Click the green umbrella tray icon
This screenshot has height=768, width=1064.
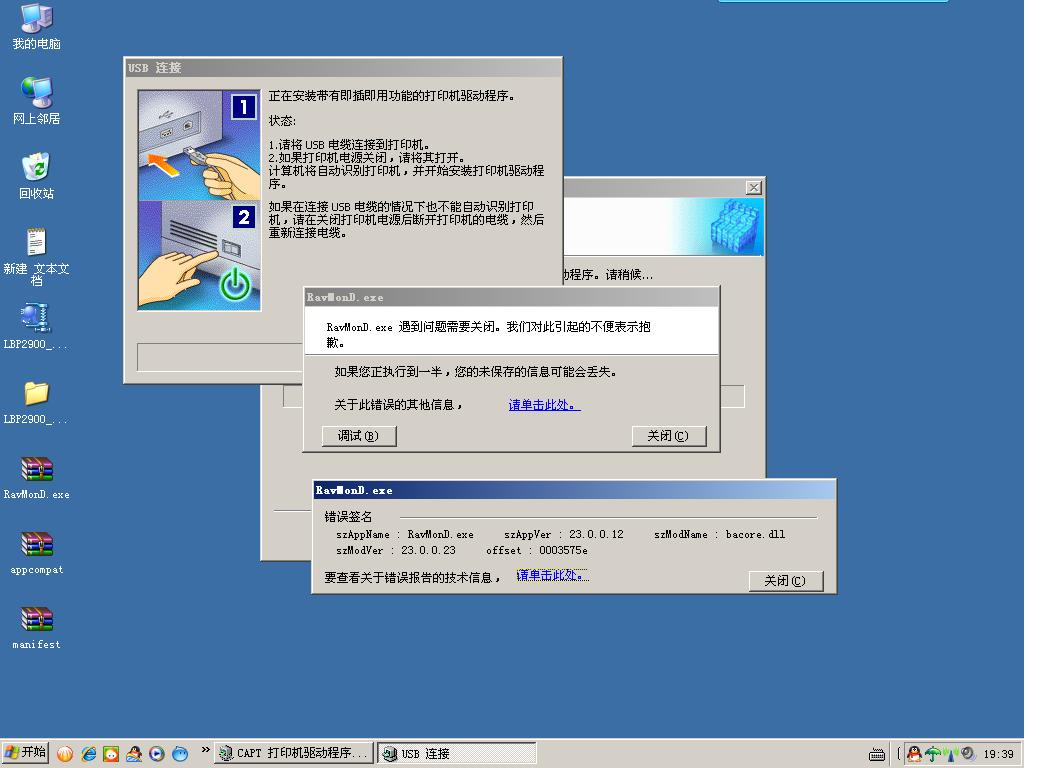coord(933,754)
